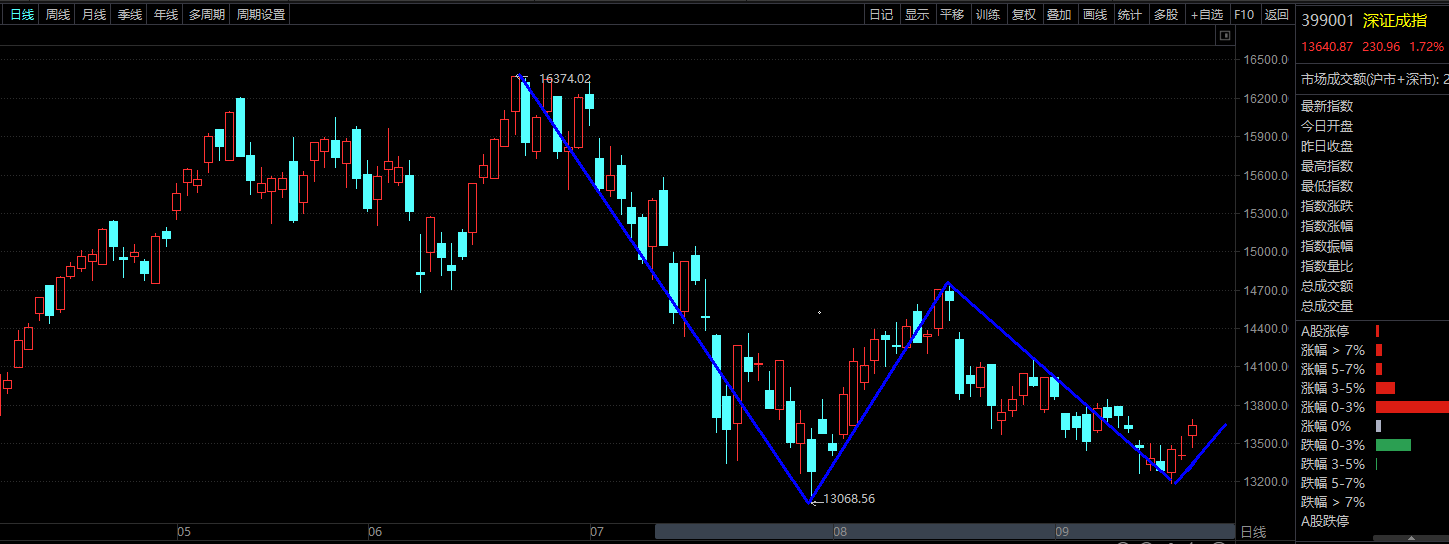Click the percent change 1.72%
The image size is (1449, 544).
click(1426, 47)
